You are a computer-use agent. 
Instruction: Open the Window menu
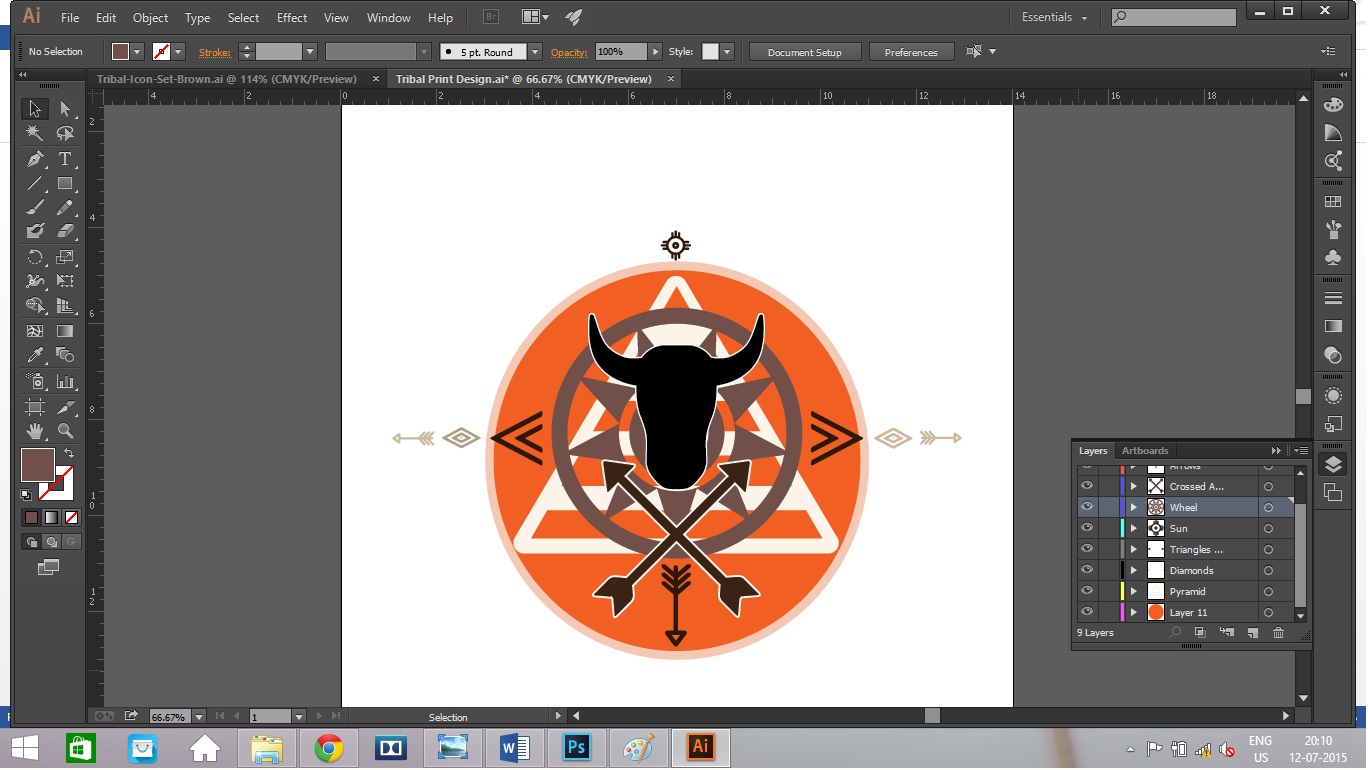tap(389, 18)
